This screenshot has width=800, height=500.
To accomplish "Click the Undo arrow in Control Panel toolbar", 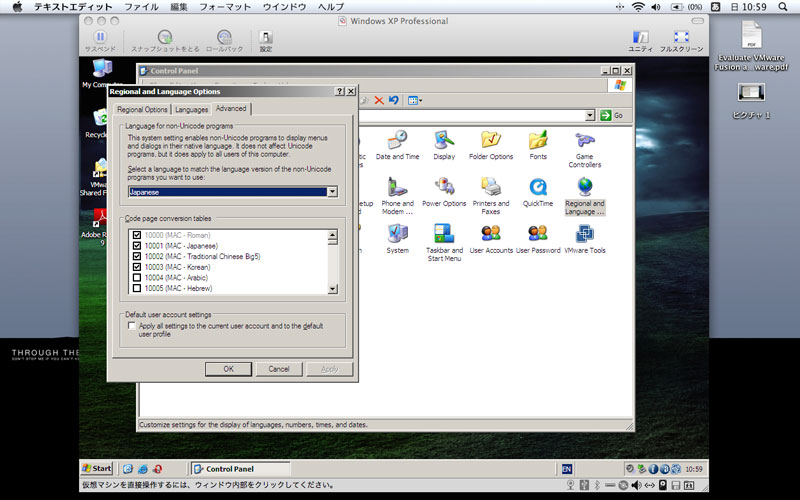I will pos(393,101).
